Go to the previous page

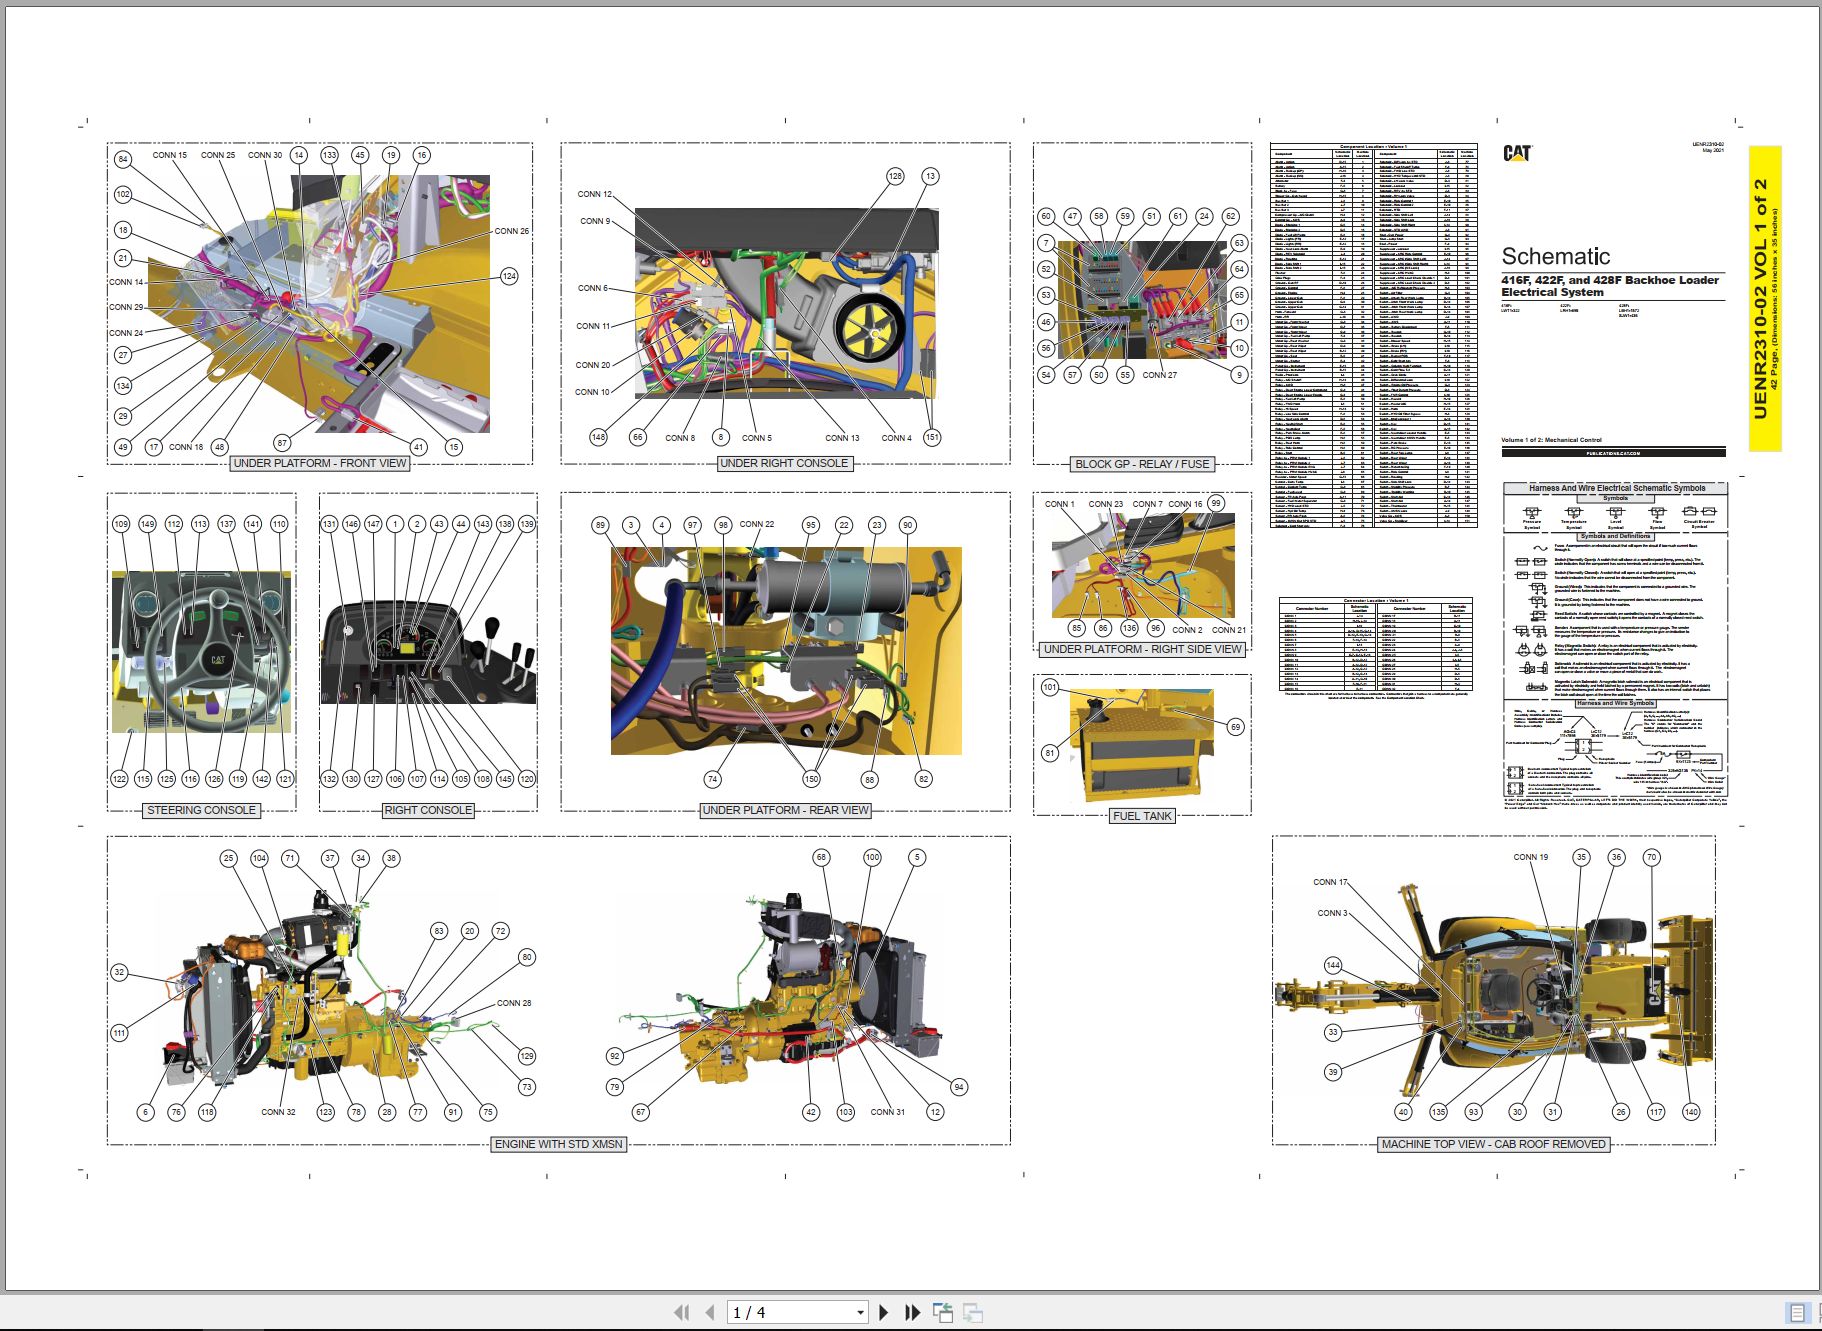point(710,1312)
